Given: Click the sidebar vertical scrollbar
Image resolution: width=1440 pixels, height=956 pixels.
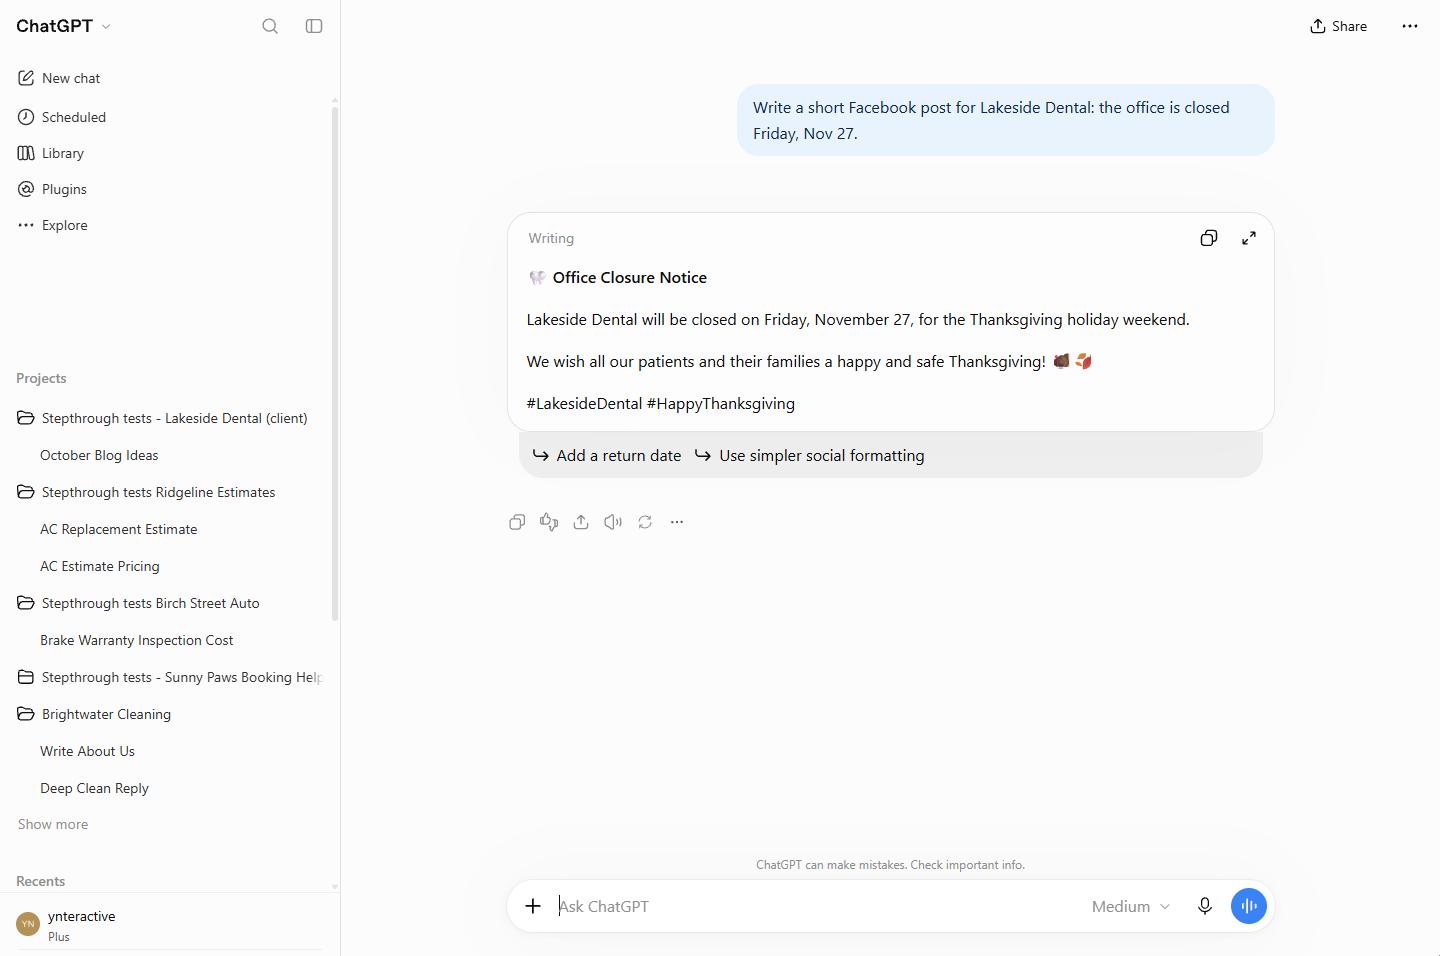Looking at the screenshot, I should pyautogui.click(x=335, y=363).
